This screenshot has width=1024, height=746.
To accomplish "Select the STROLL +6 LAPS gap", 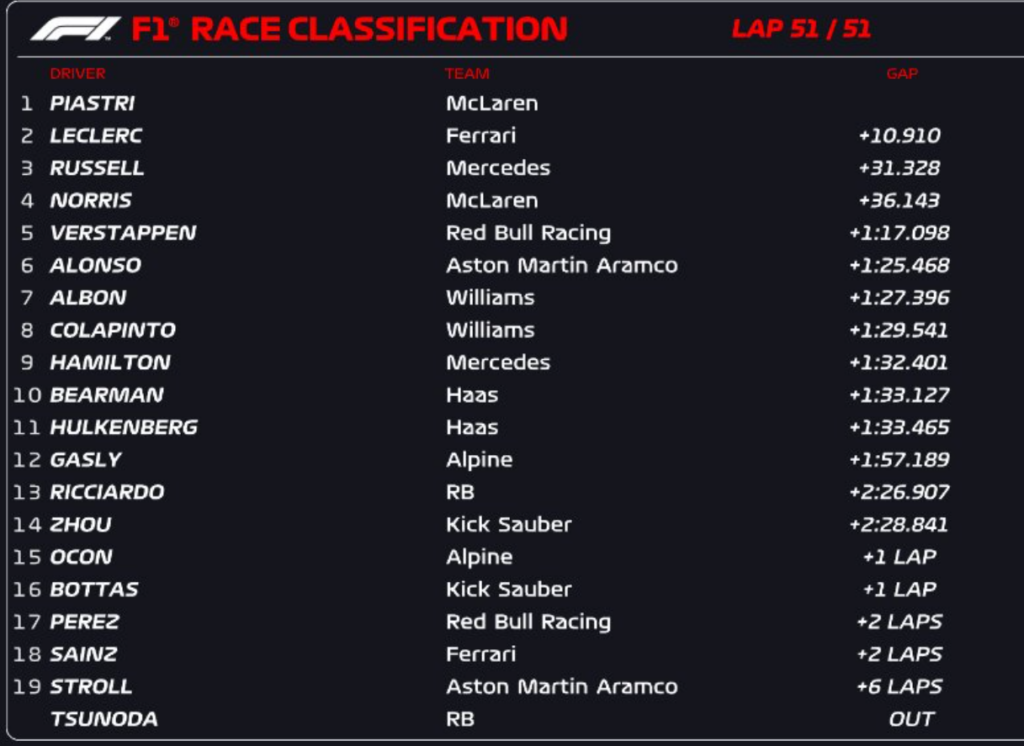I will click(x=899, y=687).
